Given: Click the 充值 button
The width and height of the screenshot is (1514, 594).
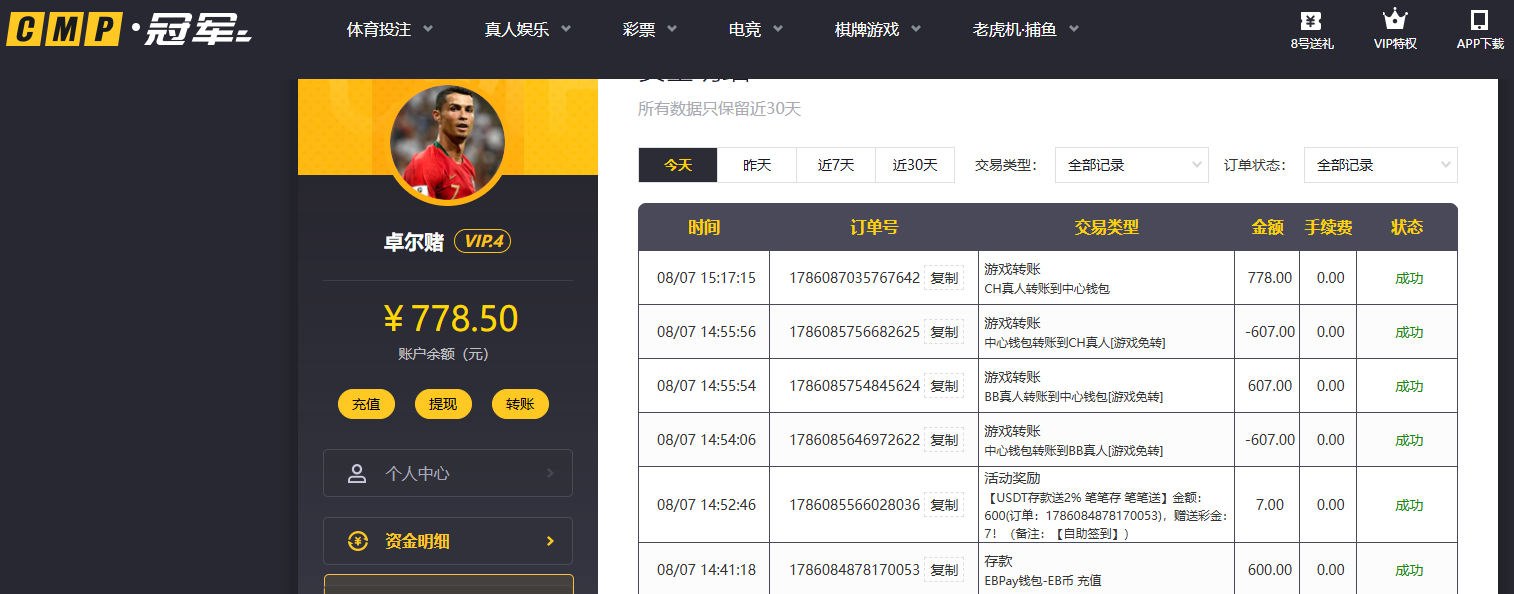Looking at the screenshot, I should point(366,404).
